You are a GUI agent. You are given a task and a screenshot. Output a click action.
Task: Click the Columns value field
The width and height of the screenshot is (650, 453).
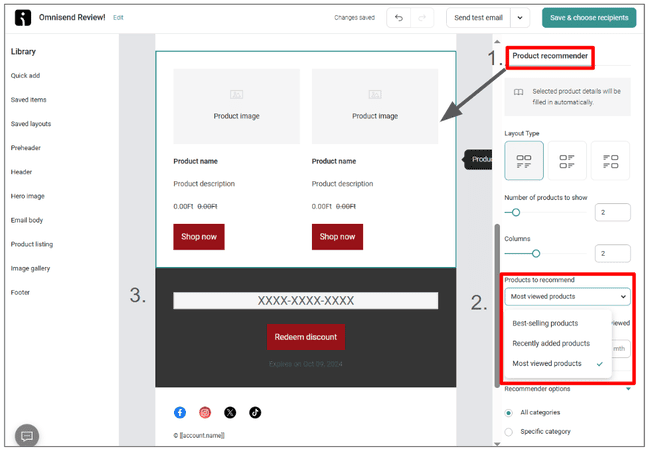pos(613,253)
